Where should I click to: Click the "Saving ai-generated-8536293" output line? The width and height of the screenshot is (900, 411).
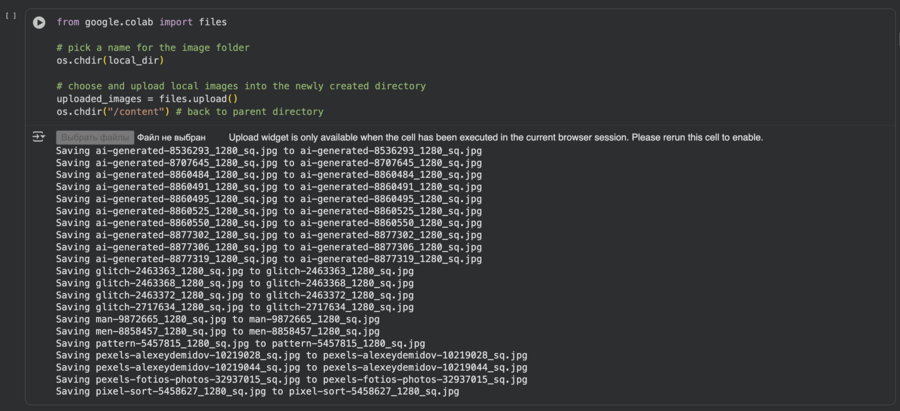click(x=268, y=150)
